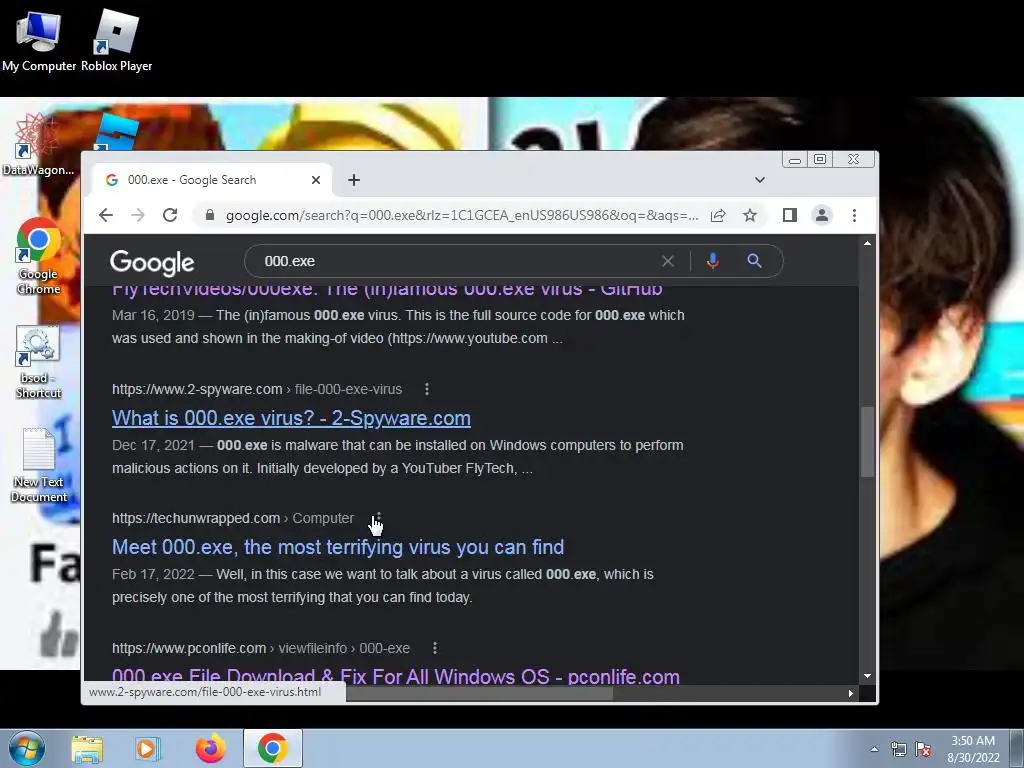
Task: Select DataWagon desktop shortcut
Action: coord(38,145)
